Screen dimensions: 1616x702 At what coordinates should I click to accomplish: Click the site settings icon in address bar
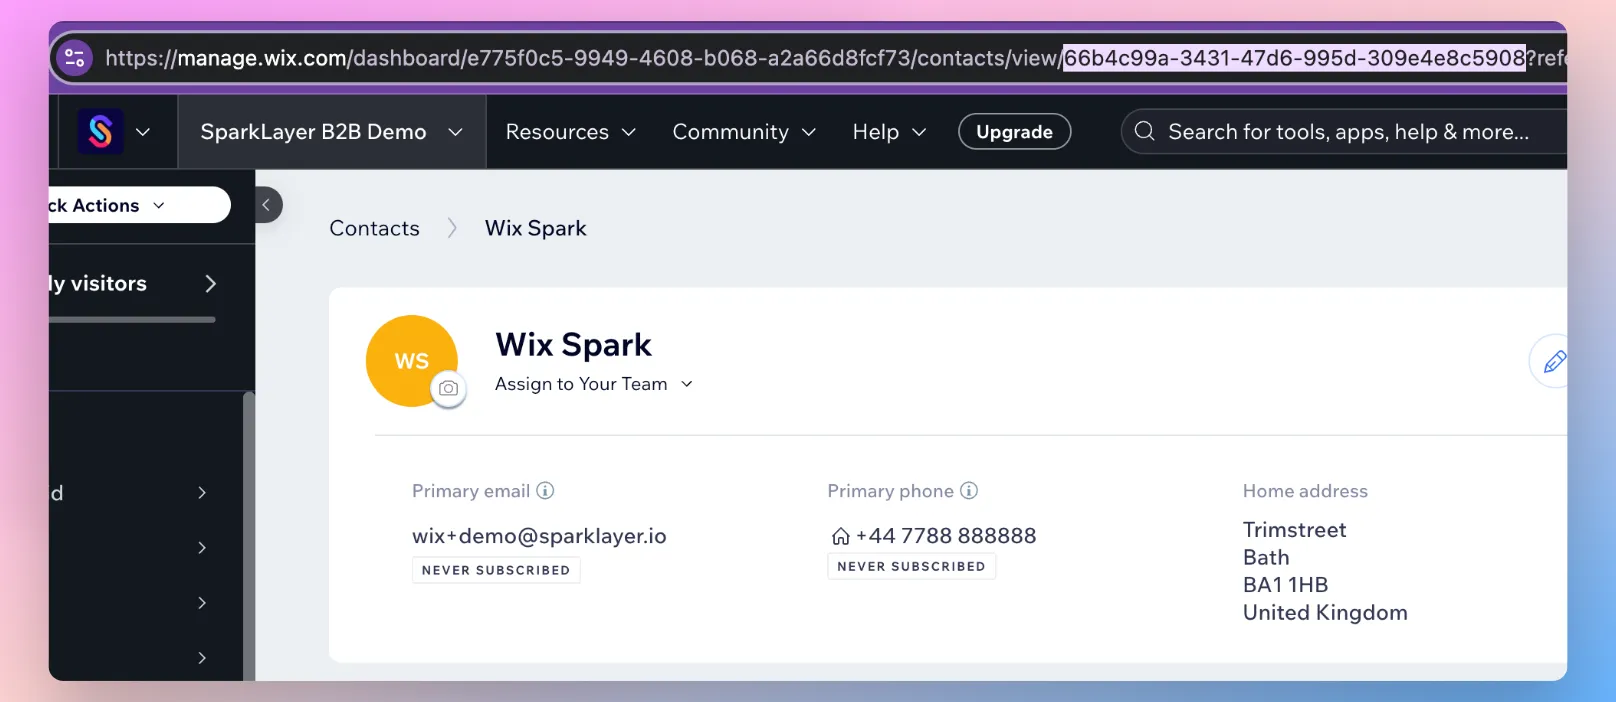point(75,58)
